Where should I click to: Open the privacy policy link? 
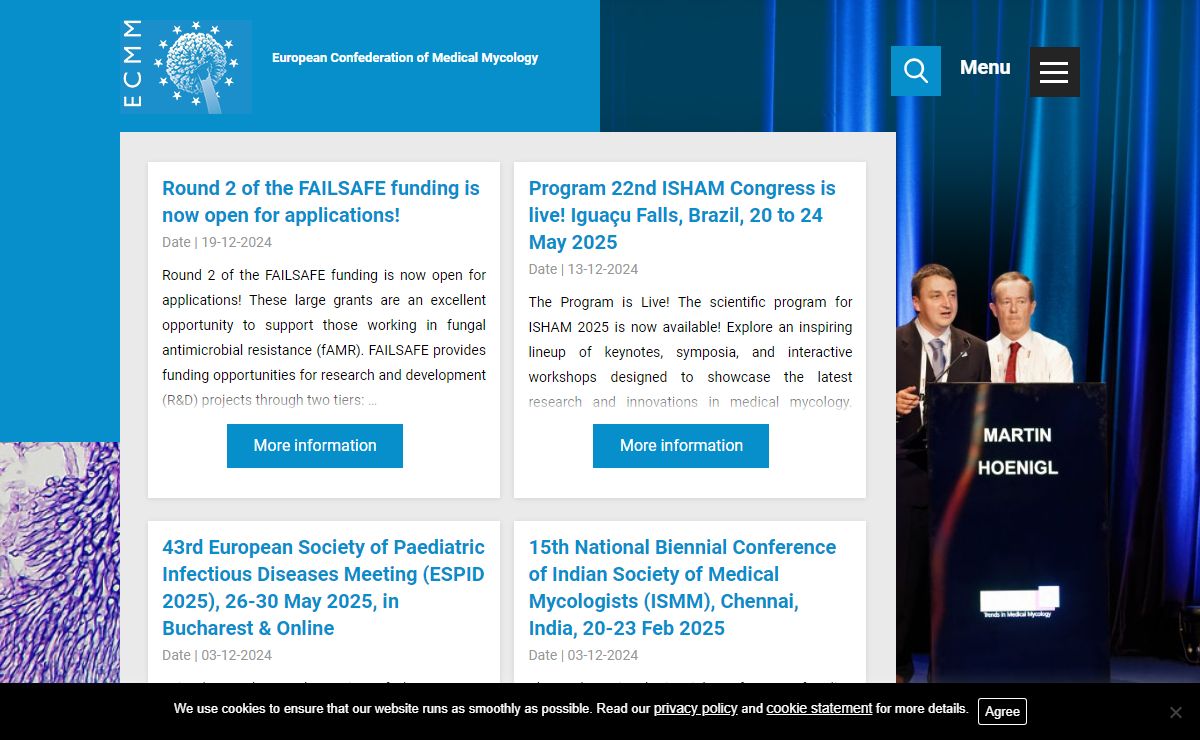(695, 708)
